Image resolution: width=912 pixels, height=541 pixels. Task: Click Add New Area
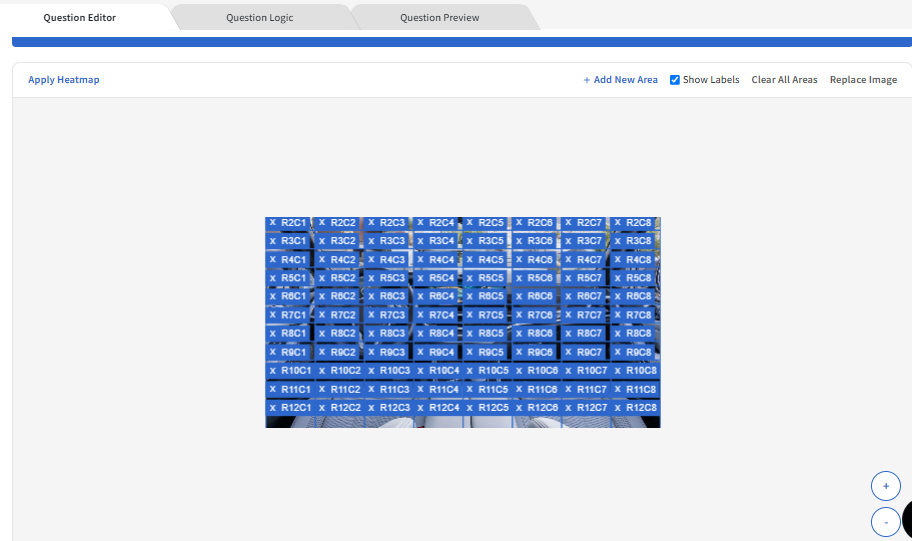click(x=620, y=80)
